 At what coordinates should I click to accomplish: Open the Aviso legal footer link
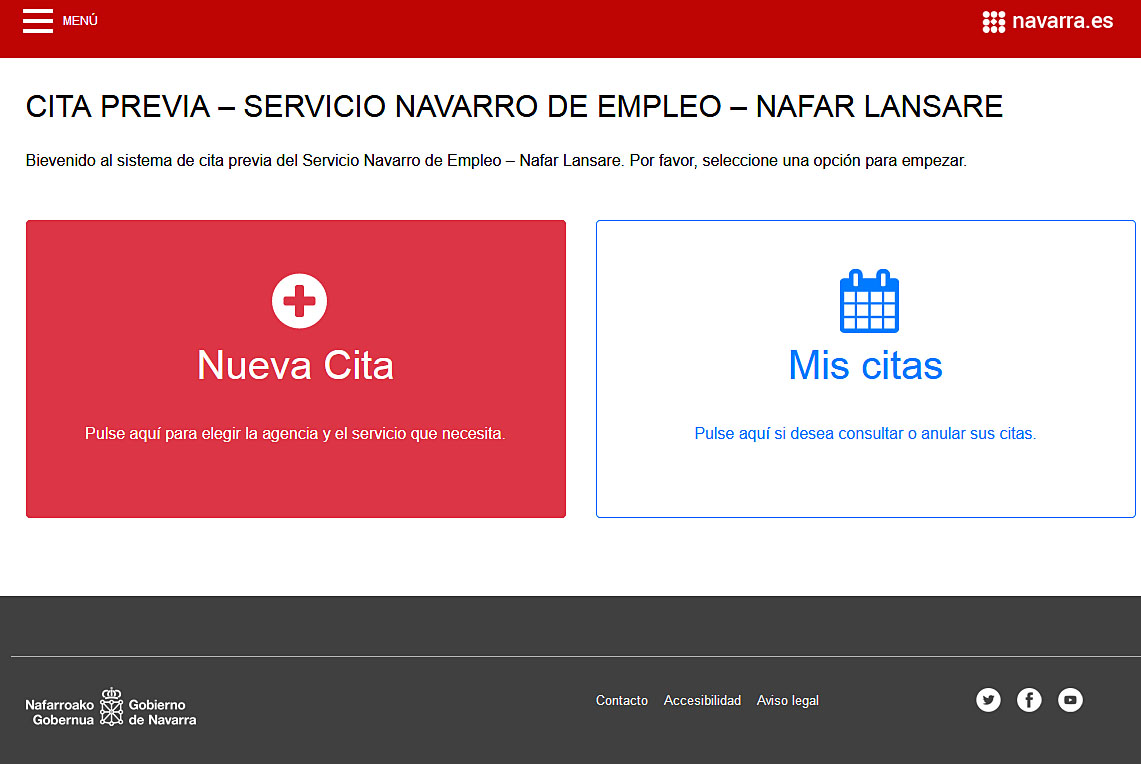787,701
